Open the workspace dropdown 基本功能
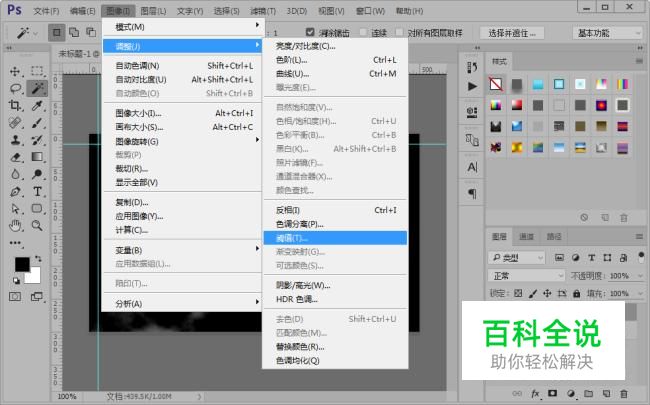This screenshot has width=650, height=405. pos(607,33)
